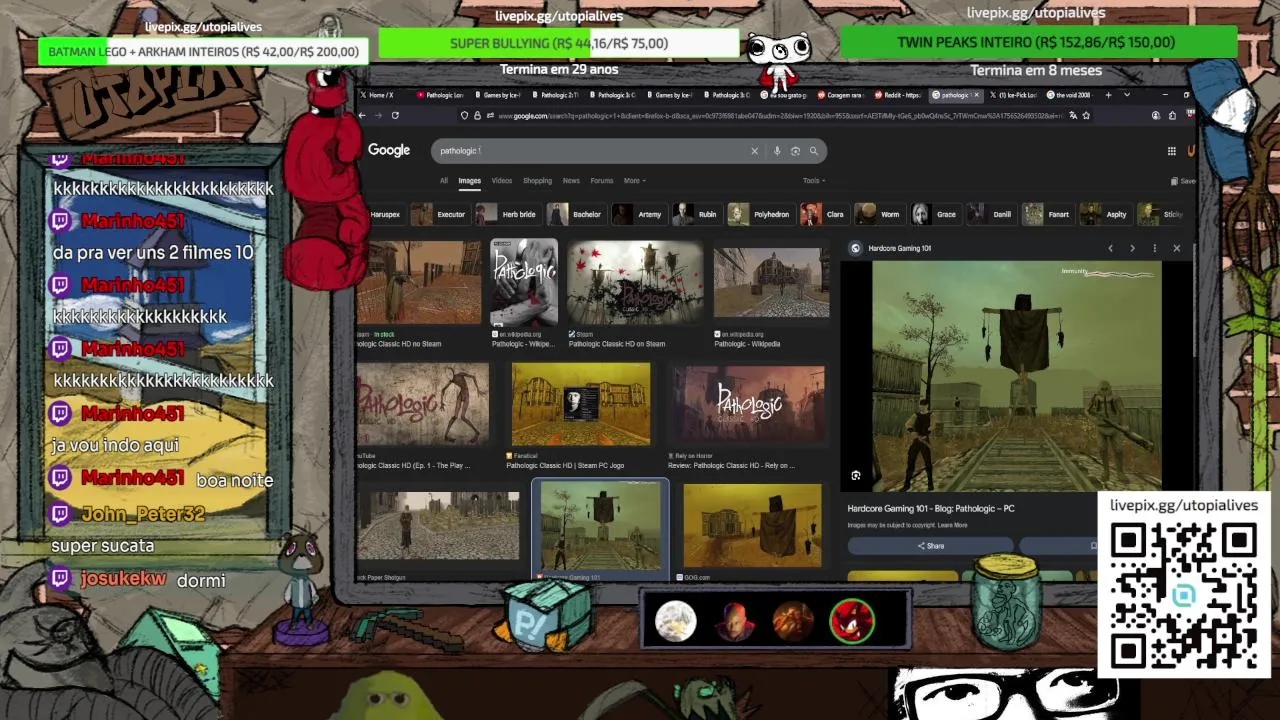Go to the News results tab

click(571, 181)
